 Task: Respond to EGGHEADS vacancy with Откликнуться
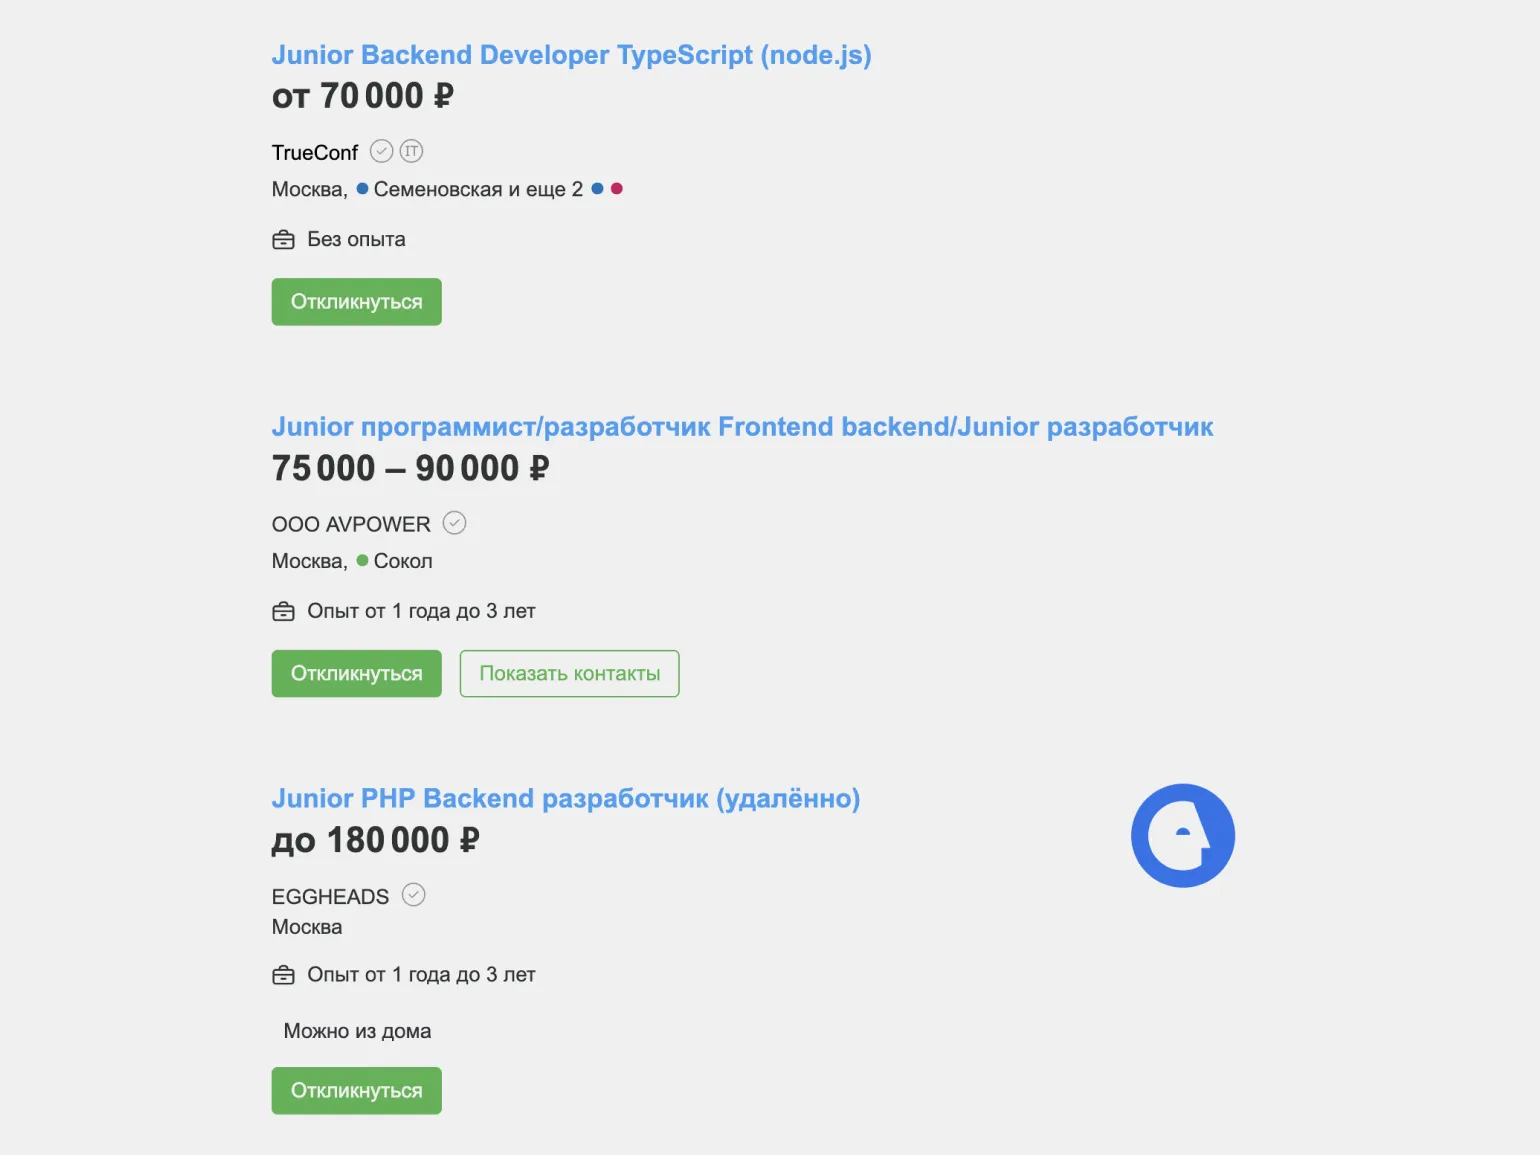click(x=357, y=1091)
